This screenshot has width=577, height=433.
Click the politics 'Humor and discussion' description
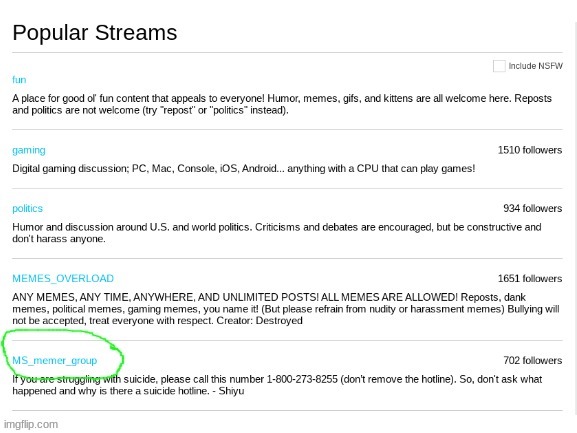277,233
